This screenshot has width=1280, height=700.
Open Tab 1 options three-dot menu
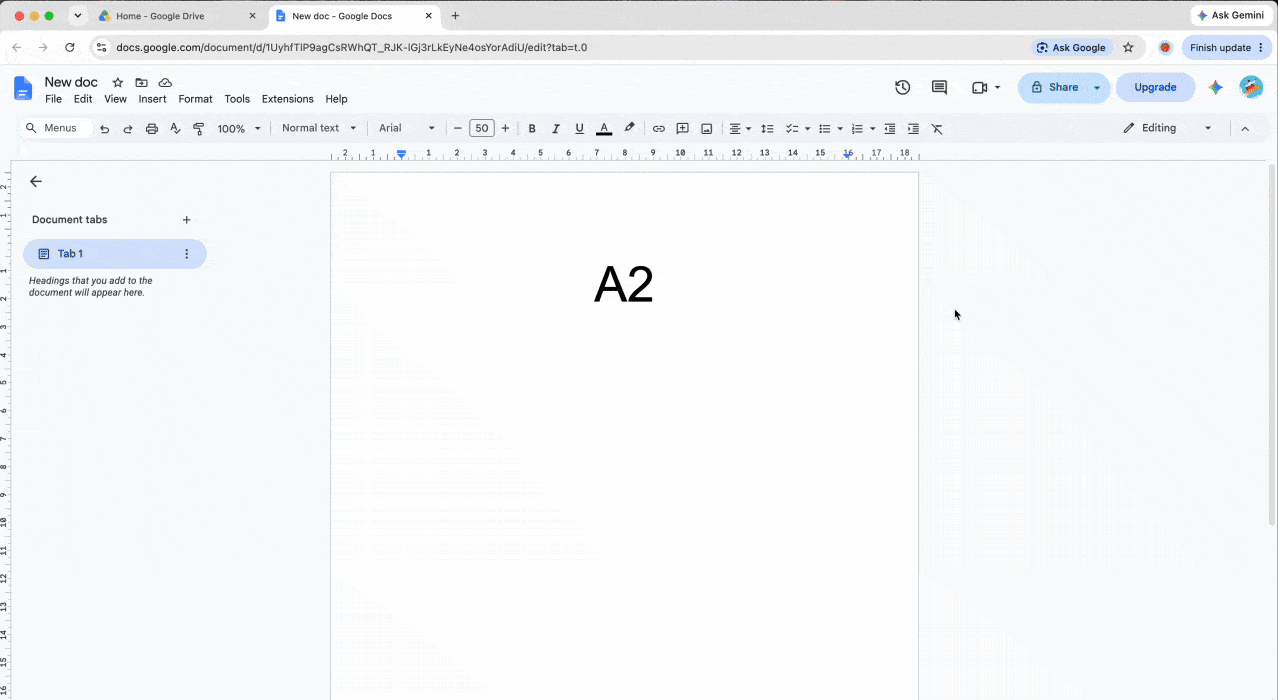(186, 254)
